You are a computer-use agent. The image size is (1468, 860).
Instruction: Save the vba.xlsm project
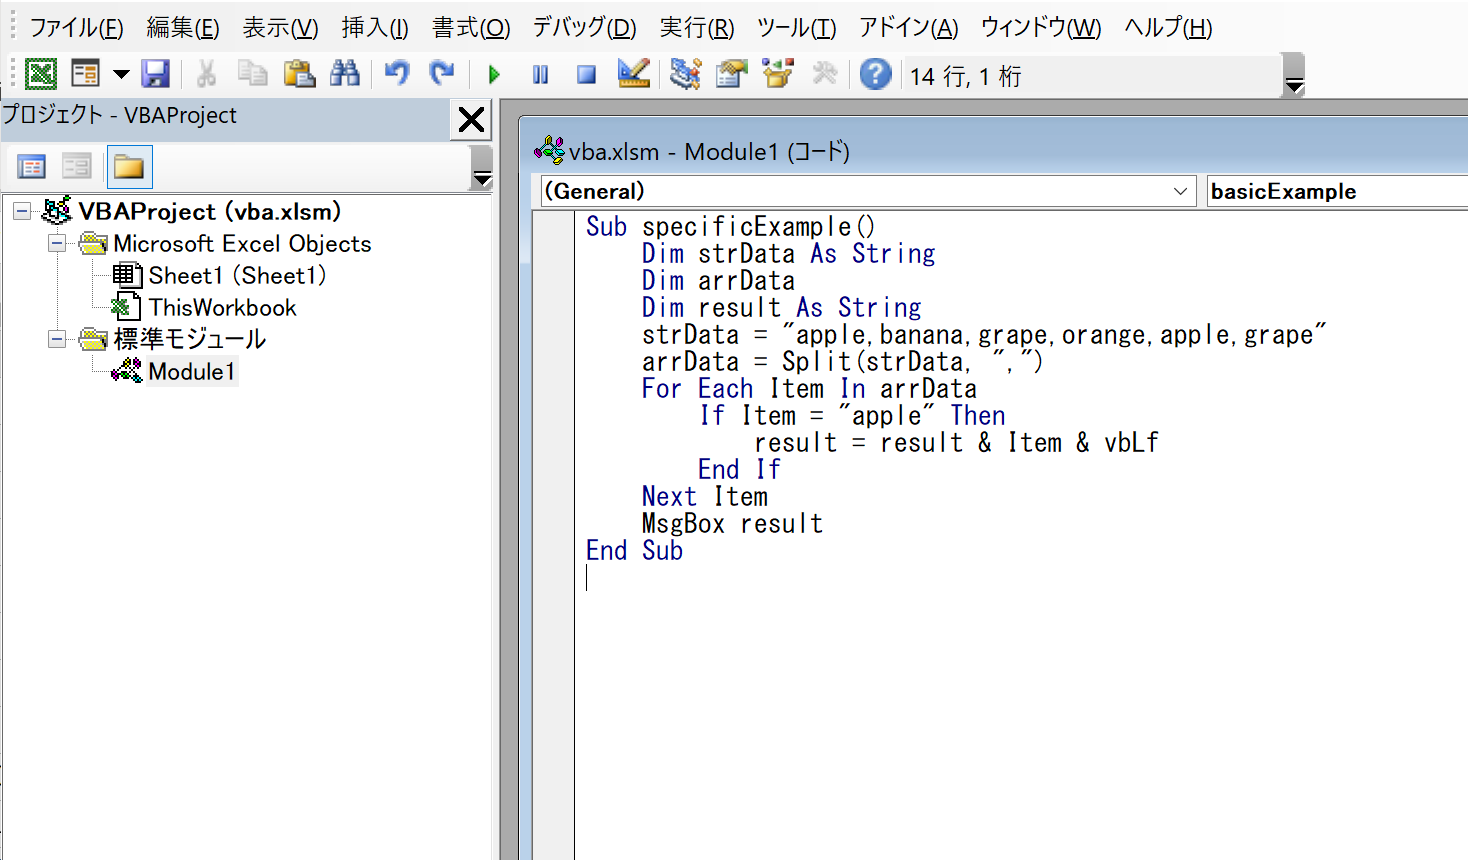[156, 74]
